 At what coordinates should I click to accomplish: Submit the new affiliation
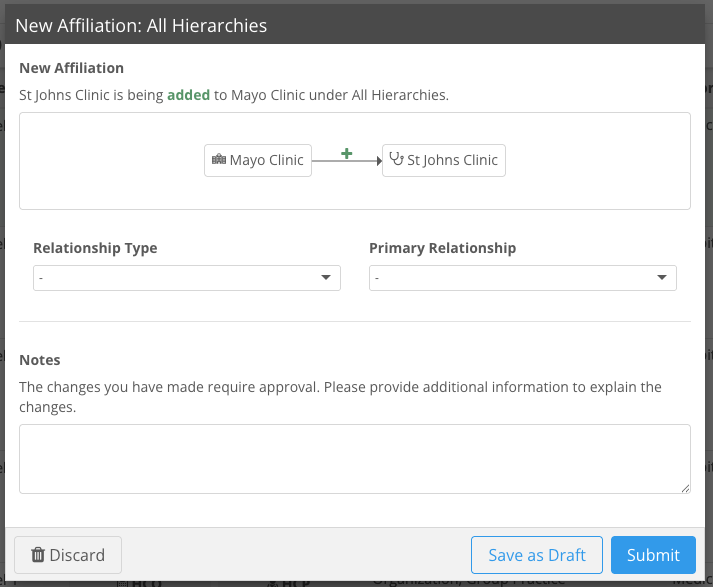pyautogui.click(x=653, y=555)
